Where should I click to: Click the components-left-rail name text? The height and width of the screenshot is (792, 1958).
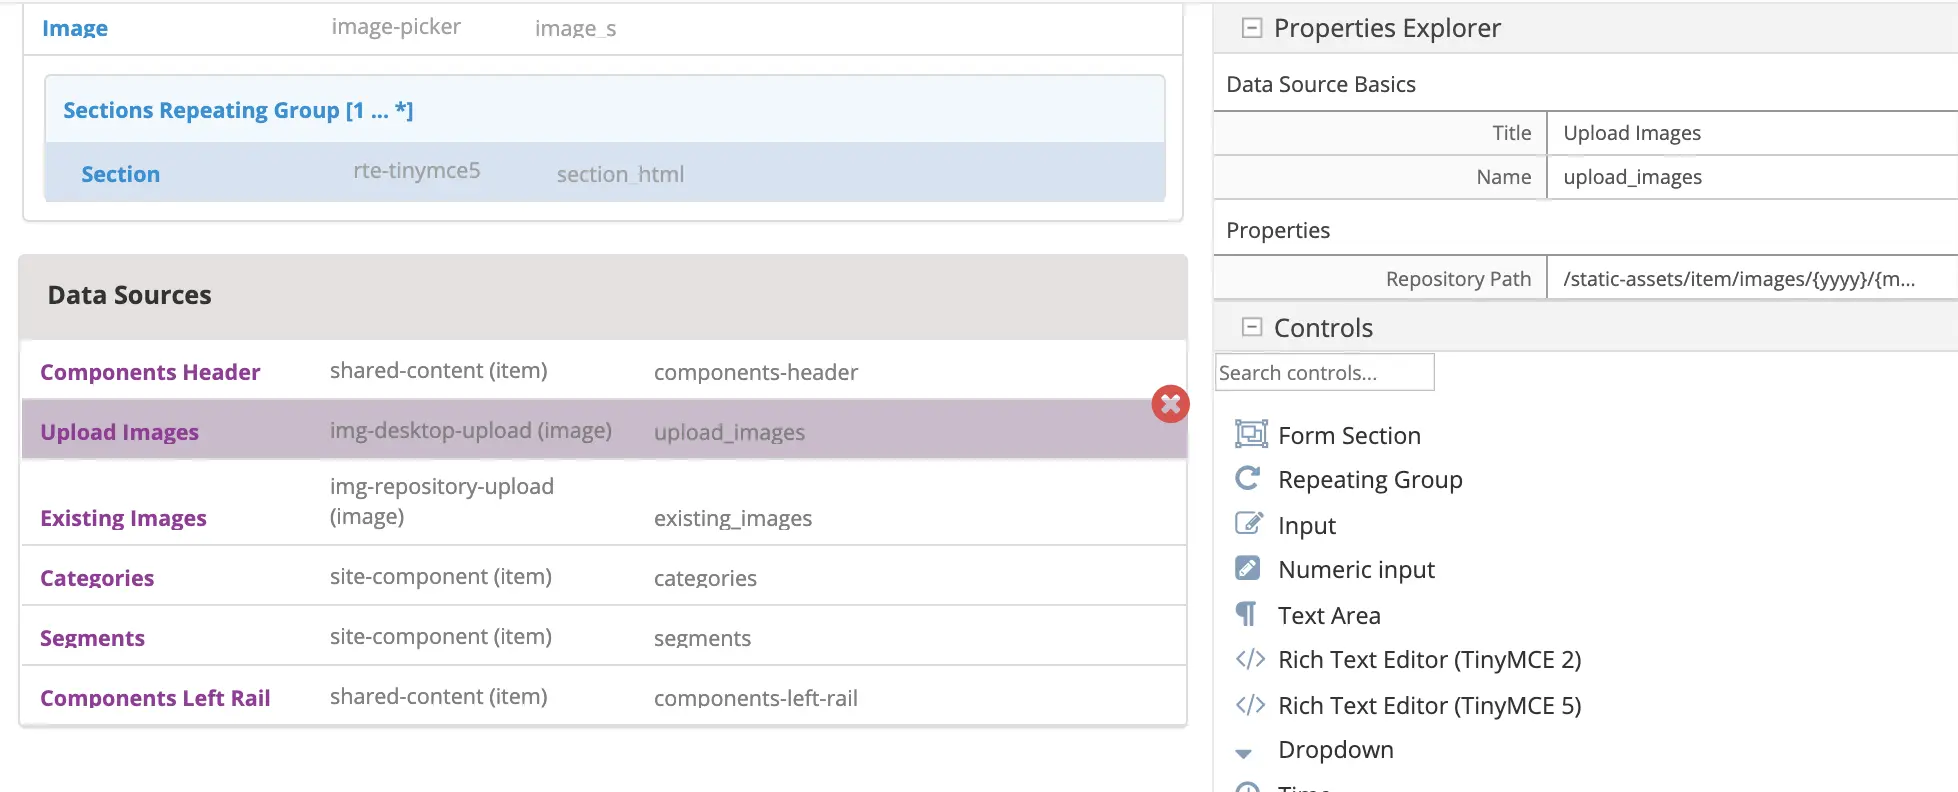(756, 698)
